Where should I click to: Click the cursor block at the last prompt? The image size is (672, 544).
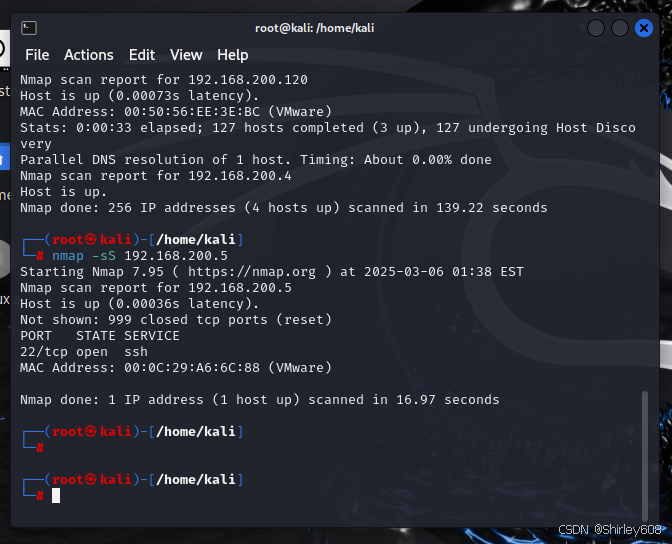coord(56,496)
